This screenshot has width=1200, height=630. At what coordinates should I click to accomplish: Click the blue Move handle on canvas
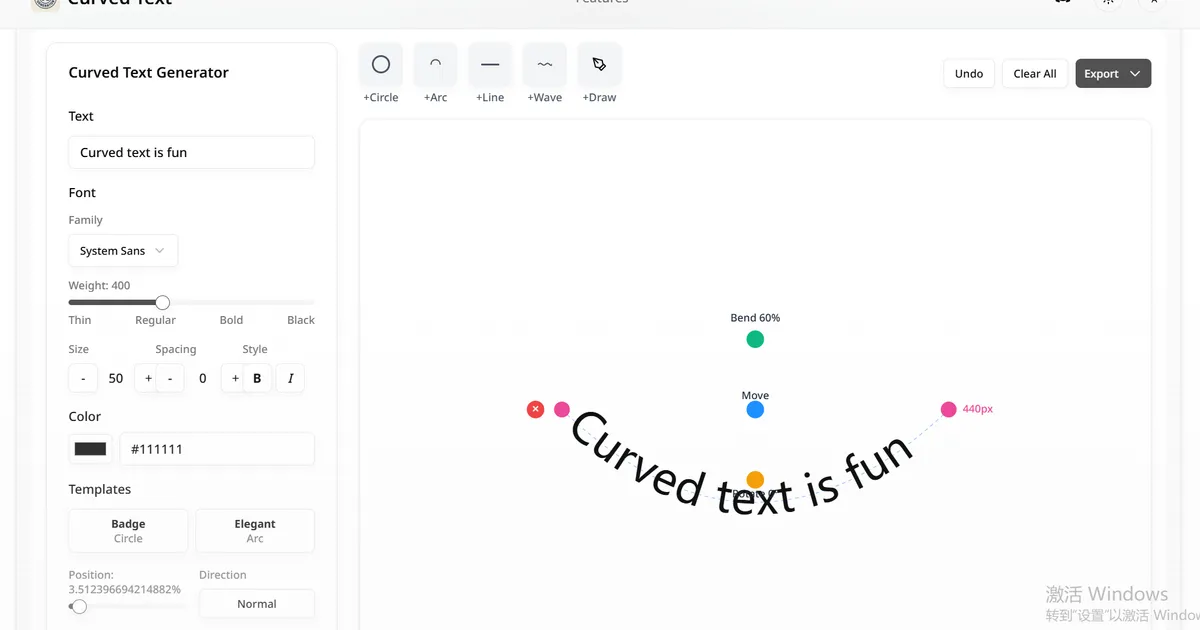pos(755,409)
